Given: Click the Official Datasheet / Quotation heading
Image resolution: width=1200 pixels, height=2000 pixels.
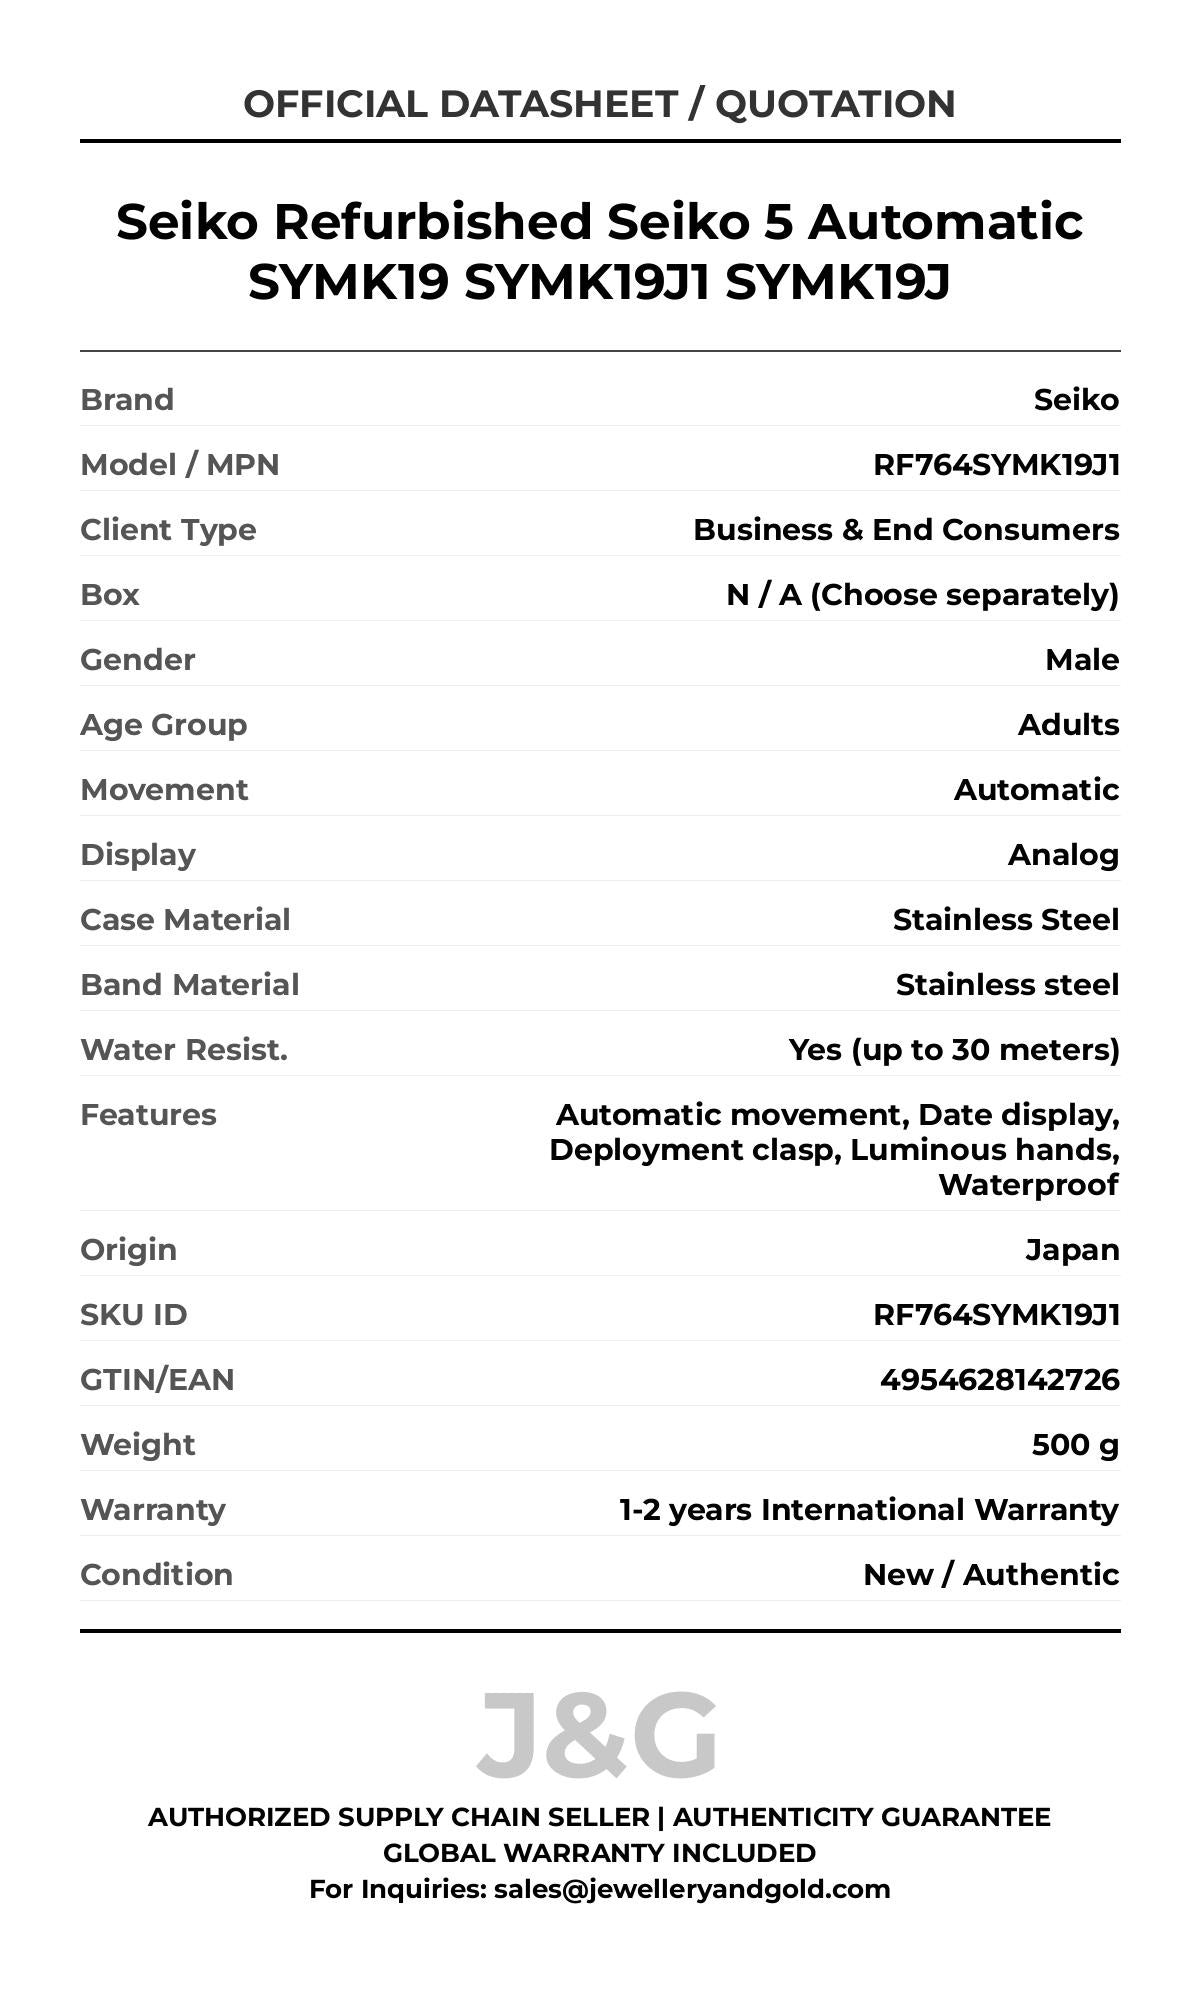Looking at the screenshot, I should point(599,104).
